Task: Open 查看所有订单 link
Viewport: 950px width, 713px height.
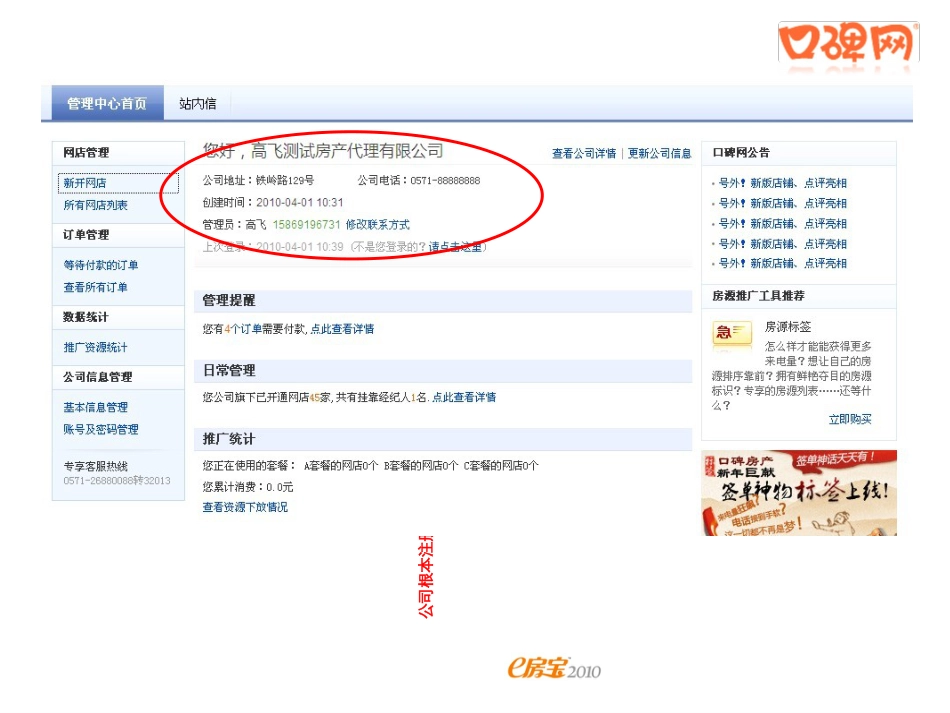Action: pyautogui.click(x=95, y=287)
